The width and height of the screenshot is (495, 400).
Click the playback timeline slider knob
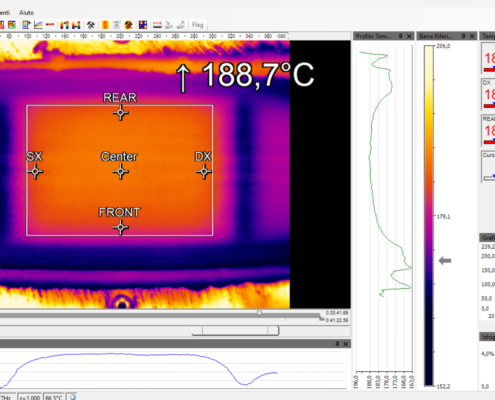click(x=259, y=313)
